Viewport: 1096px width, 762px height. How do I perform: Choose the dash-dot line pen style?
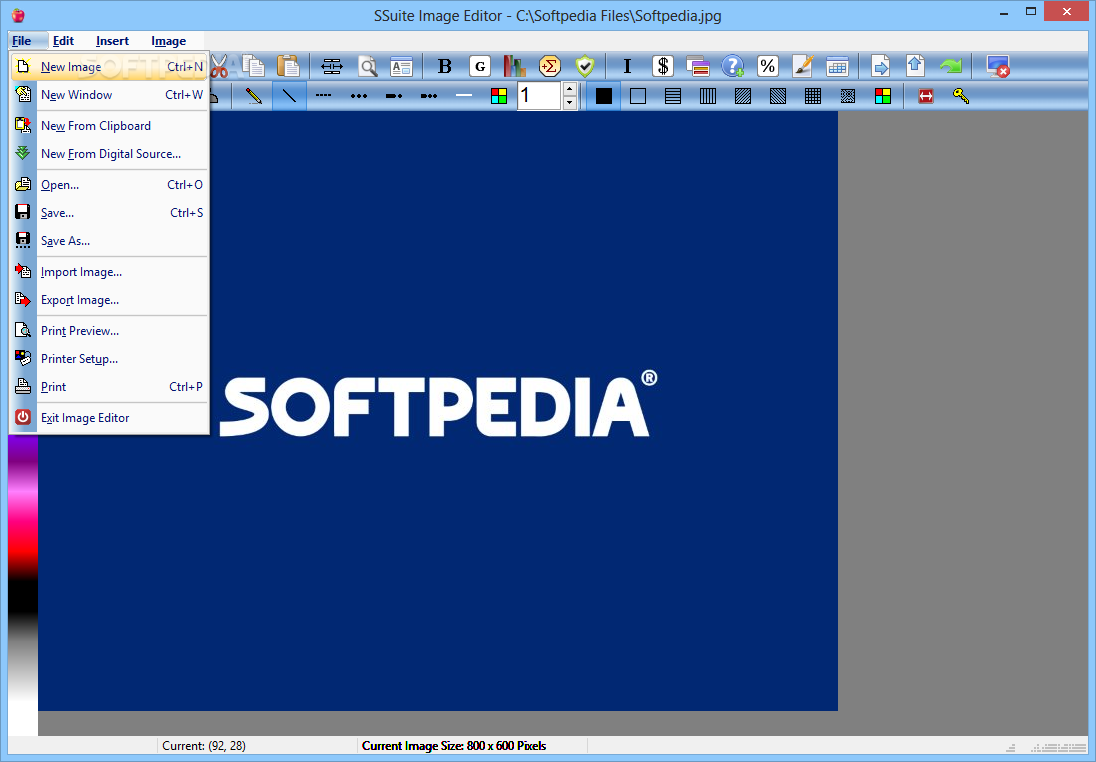tap(394, 96)
